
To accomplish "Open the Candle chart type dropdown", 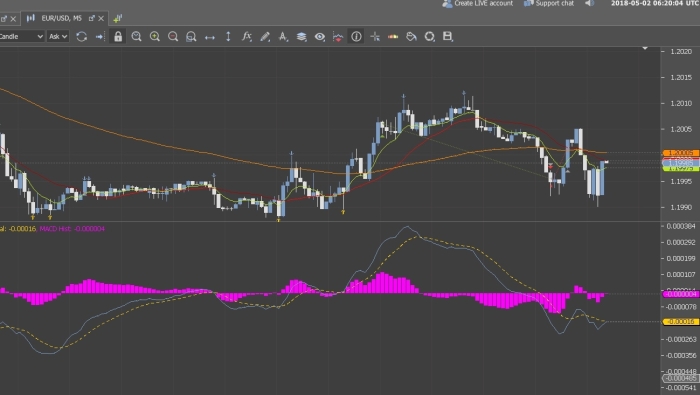I will pyautogui.click(x=21, y=37).
